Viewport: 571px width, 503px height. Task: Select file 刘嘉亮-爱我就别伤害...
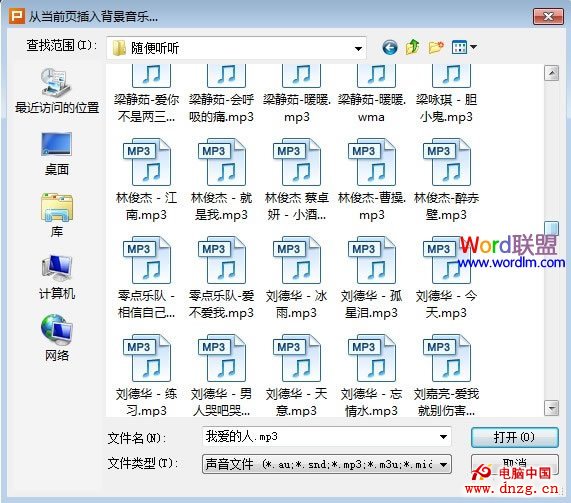446,376
